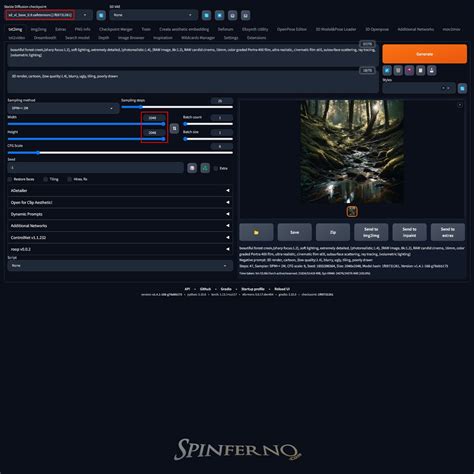Expand the Dynamic Prompts section
Screen dimensions: 474x474
120,214
